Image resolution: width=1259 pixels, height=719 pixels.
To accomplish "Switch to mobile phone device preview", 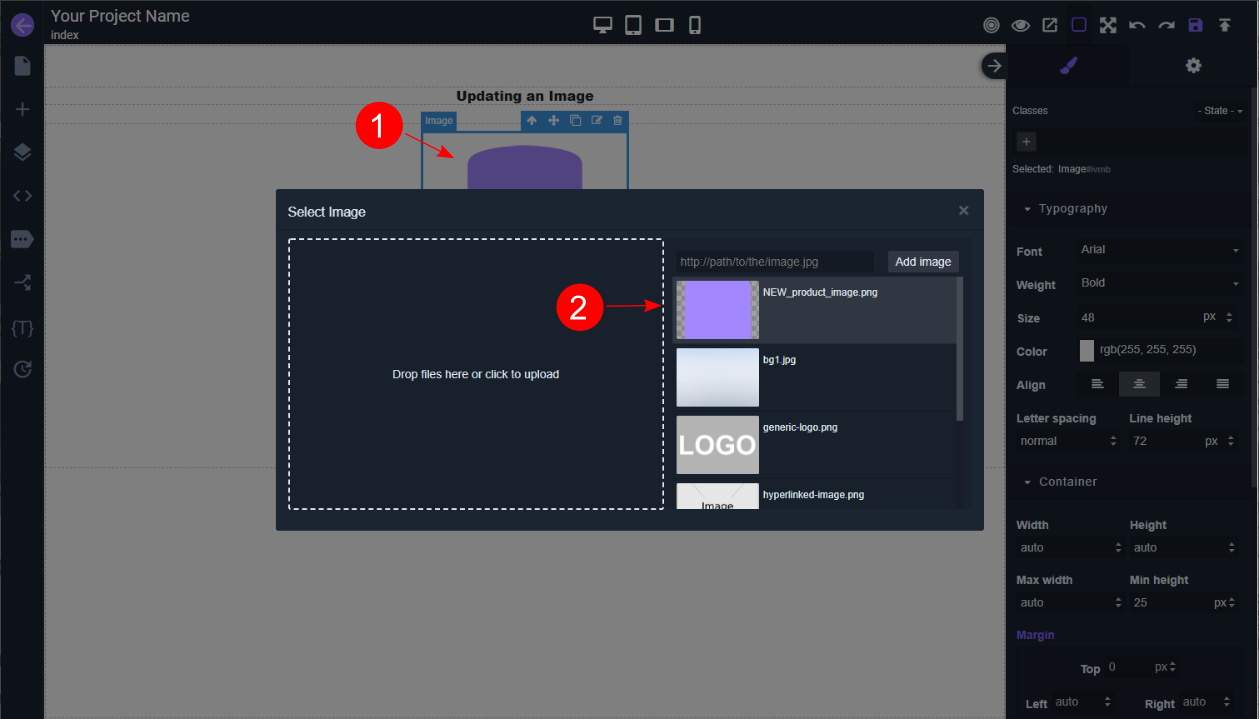I will pyautogui.click(x=695, y=25).
